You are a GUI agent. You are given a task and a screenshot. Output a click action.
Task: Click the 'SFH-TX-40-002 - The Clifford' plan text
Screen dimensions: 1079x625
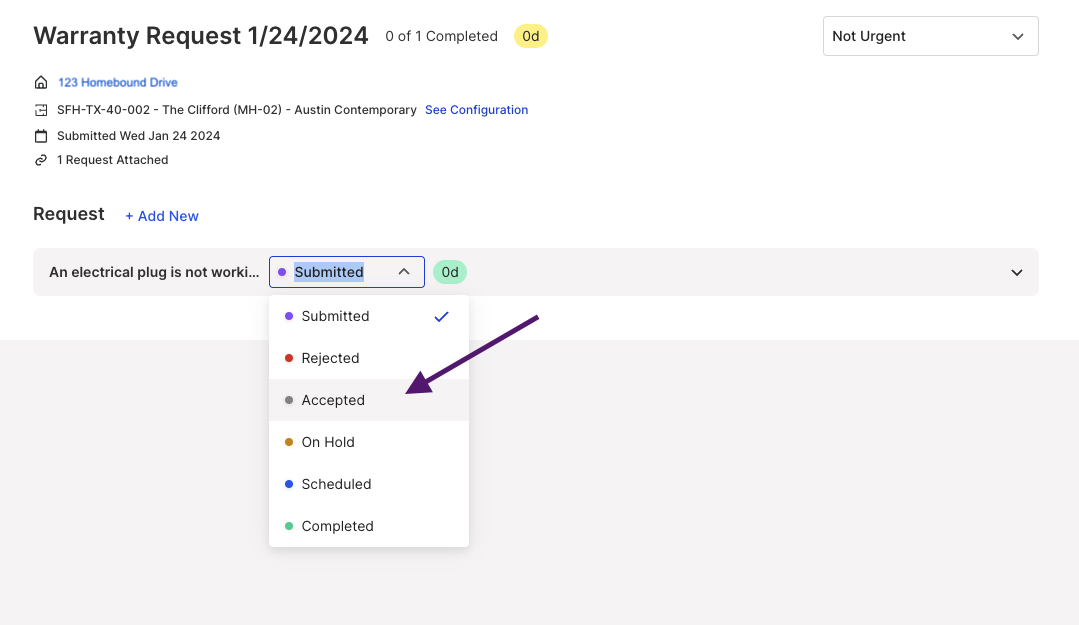[x=237, y=110]
